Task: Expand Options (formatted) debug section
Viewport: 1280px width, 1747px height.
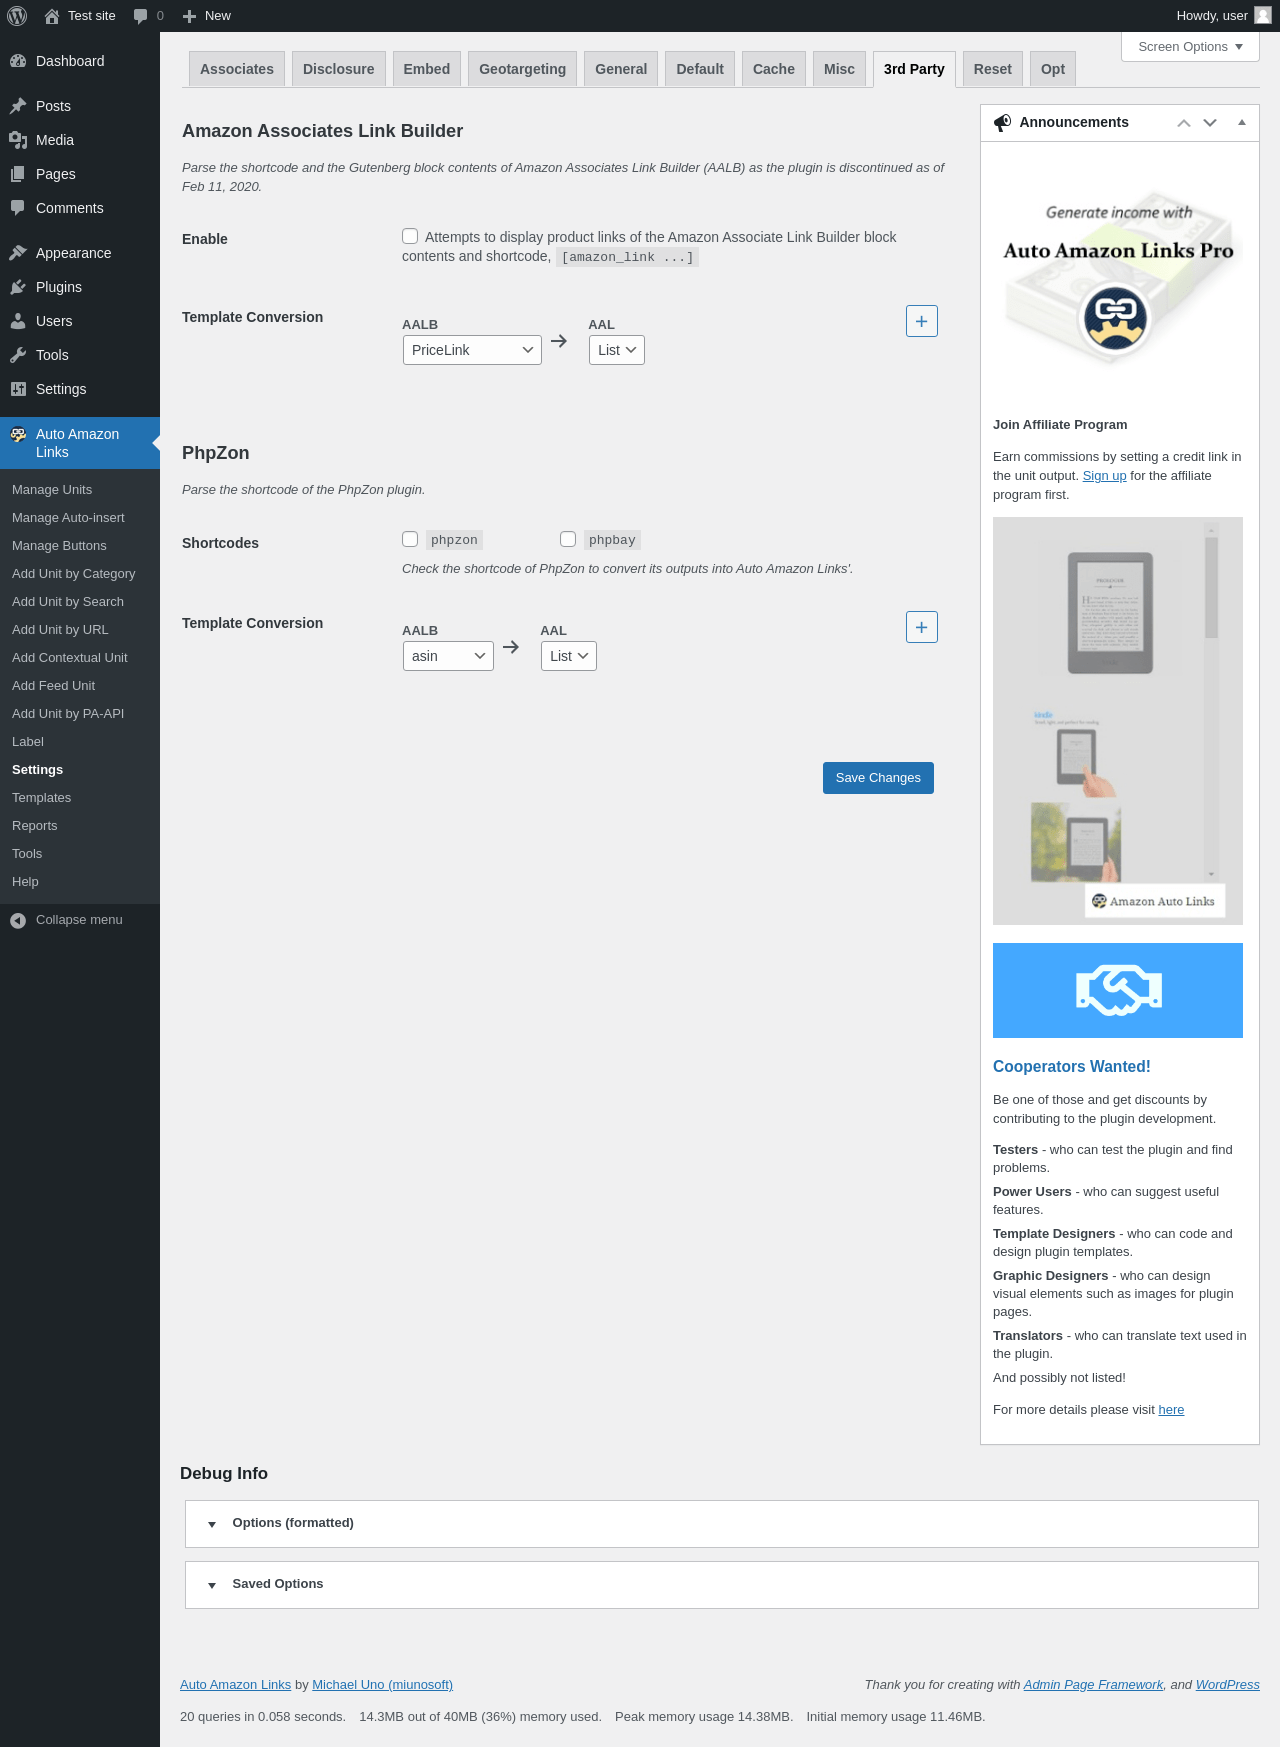Action: (x=722, y=1523)
